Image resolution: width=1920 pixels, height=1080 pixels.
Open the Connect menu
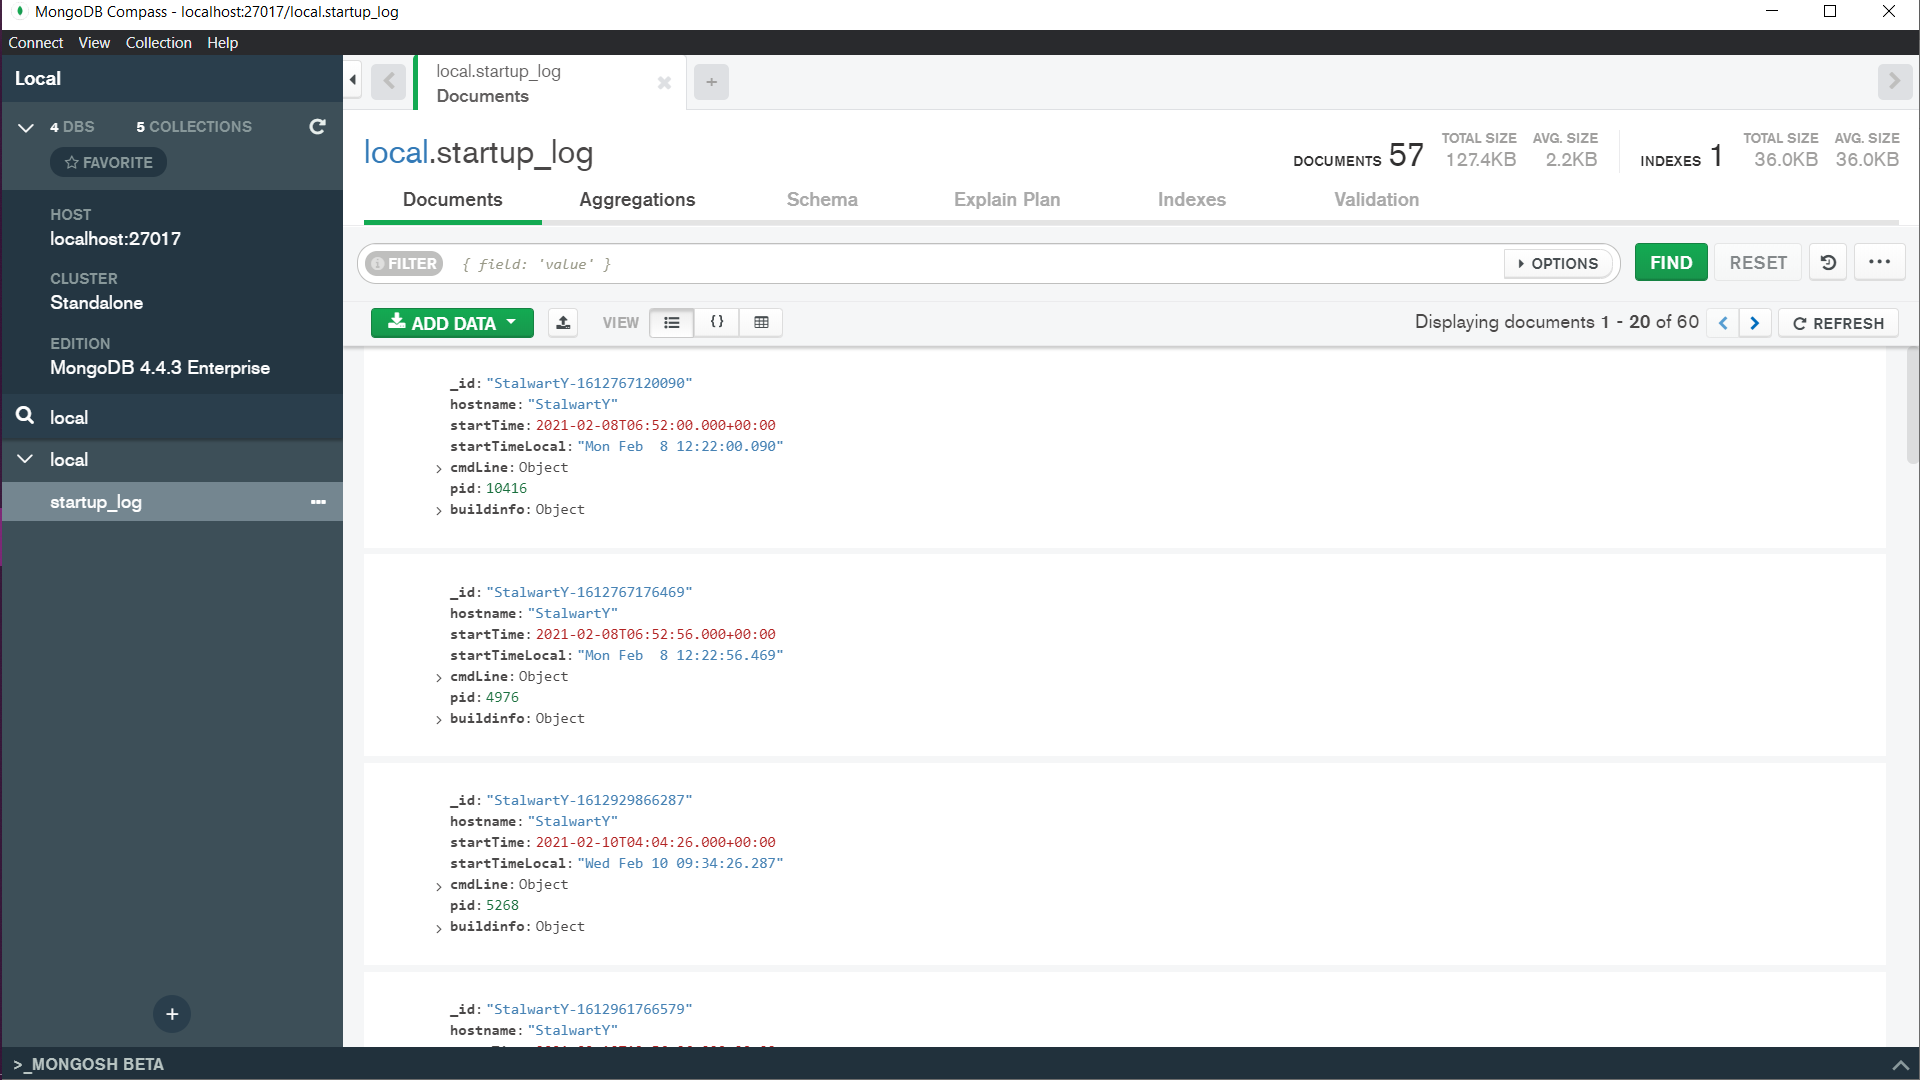click(x=36, y=43)
